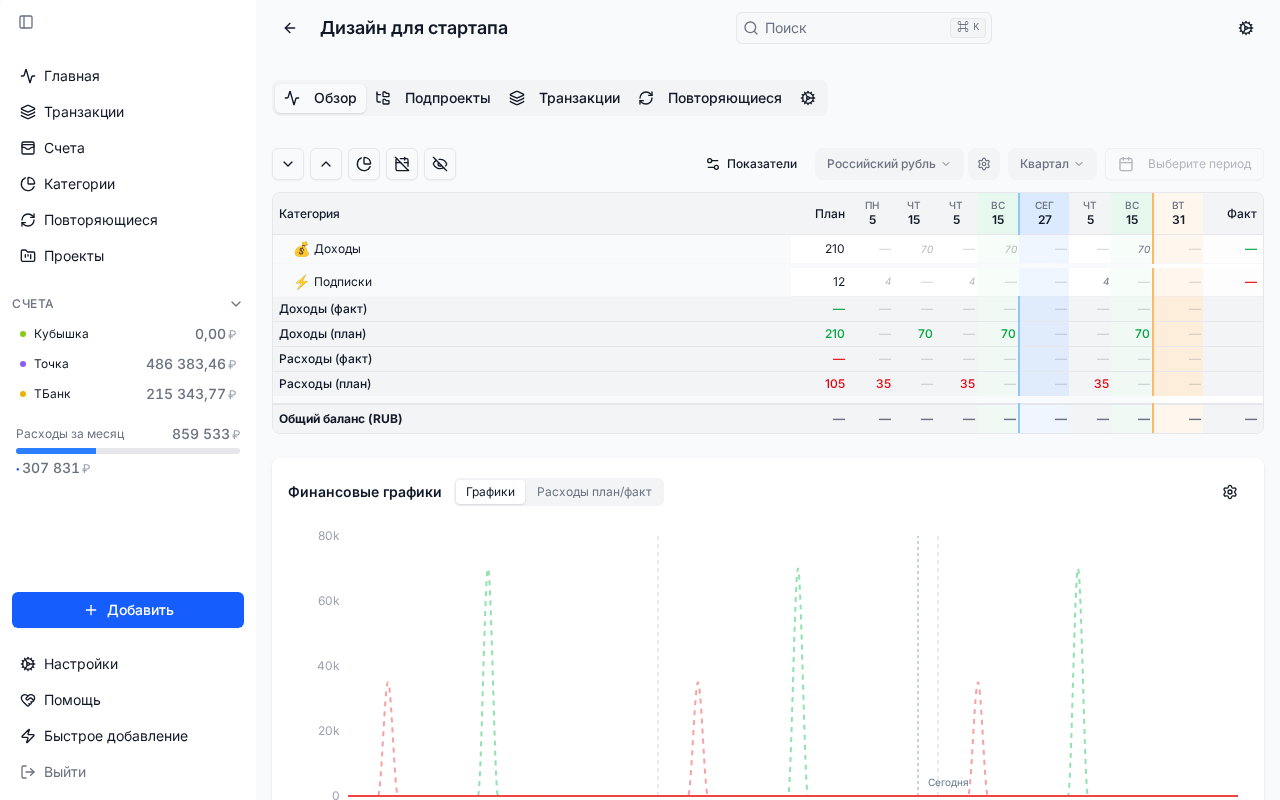This screenshot has height=800, width=1280.
Task: Open the Квартал period dropdown
Action: (1052, 164)
